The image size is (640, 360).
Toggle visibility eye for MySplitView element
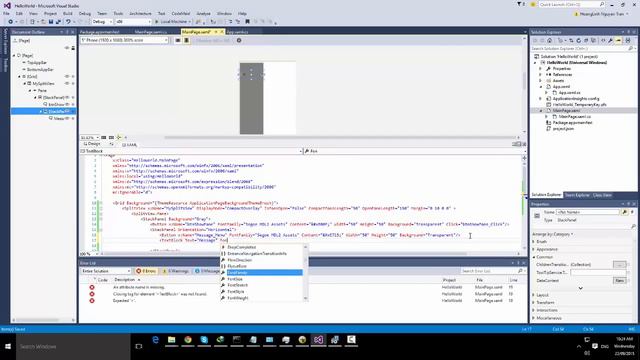point(67,83)
